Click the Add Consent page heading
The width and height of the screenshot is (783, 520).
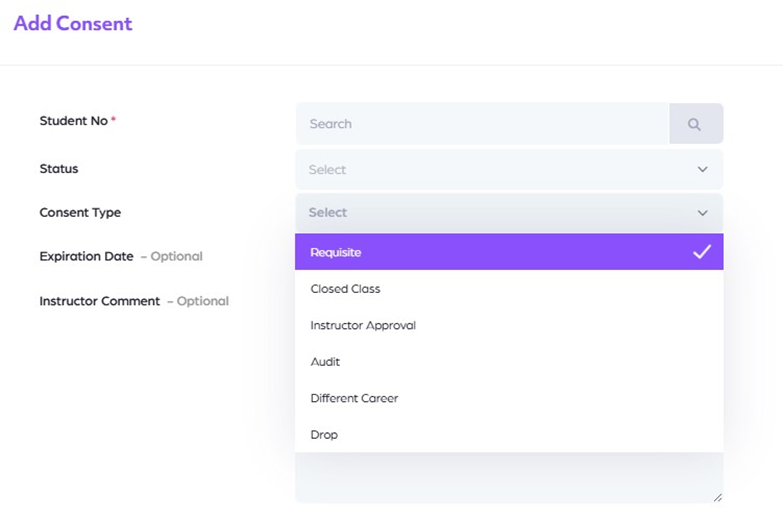click(72, 23)
